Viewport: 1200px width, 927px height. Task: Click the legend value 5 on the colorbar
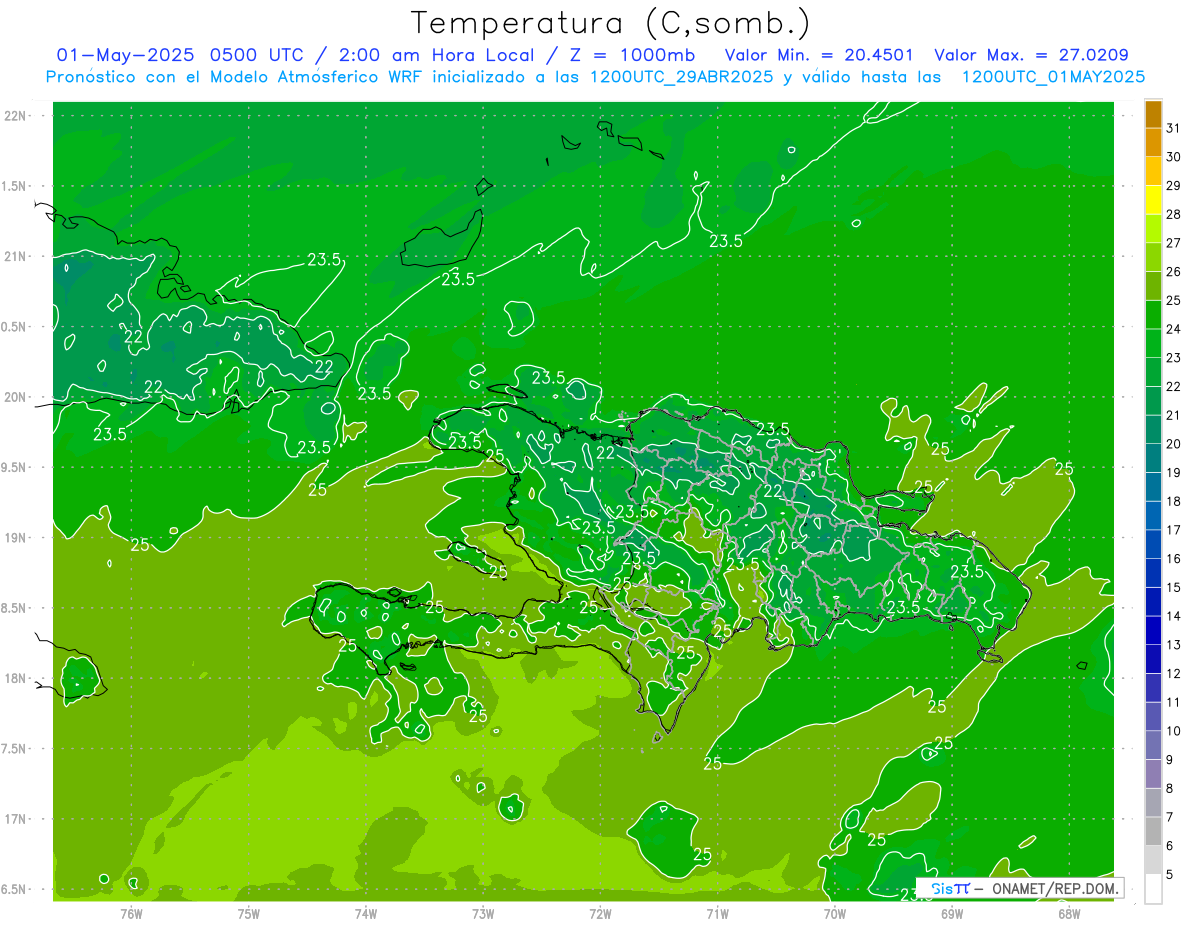pos(1170,875)
